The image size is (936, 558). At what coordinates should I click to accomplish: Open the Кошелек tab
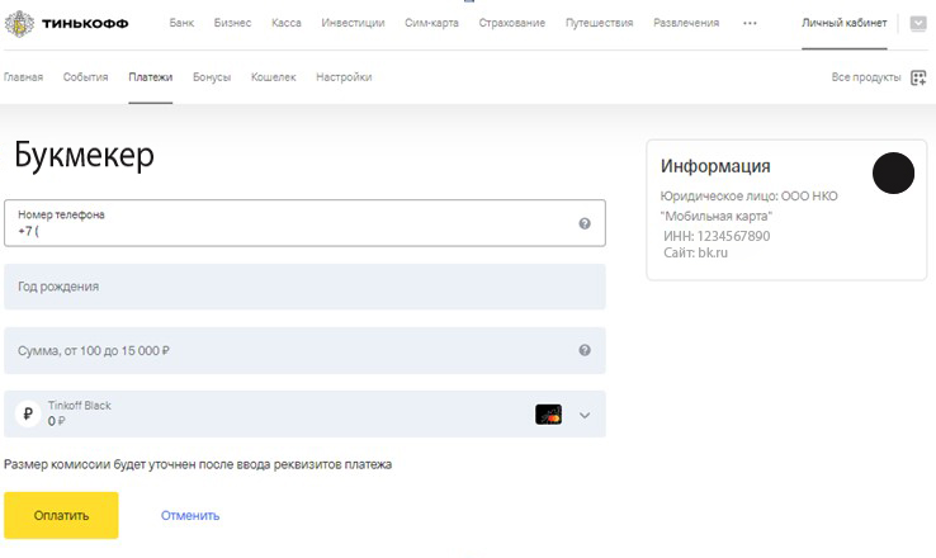tap(273, 77)
